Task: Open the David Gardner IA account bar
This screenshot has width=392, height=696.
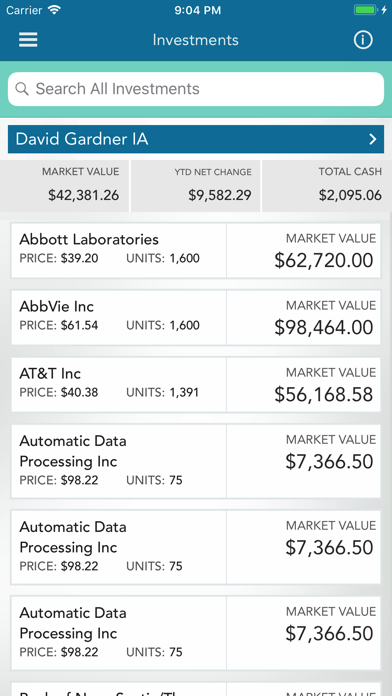Action: [x=196, y=139]
